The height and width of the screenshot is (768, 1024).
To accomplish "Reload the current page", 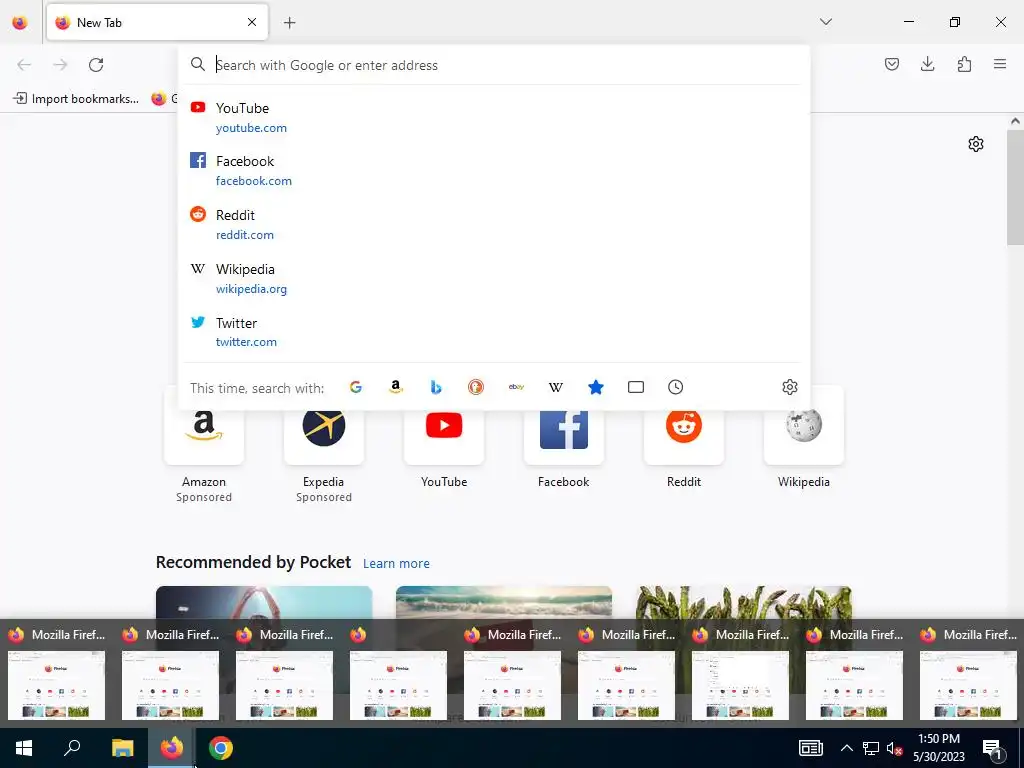I will click(96, 65).
